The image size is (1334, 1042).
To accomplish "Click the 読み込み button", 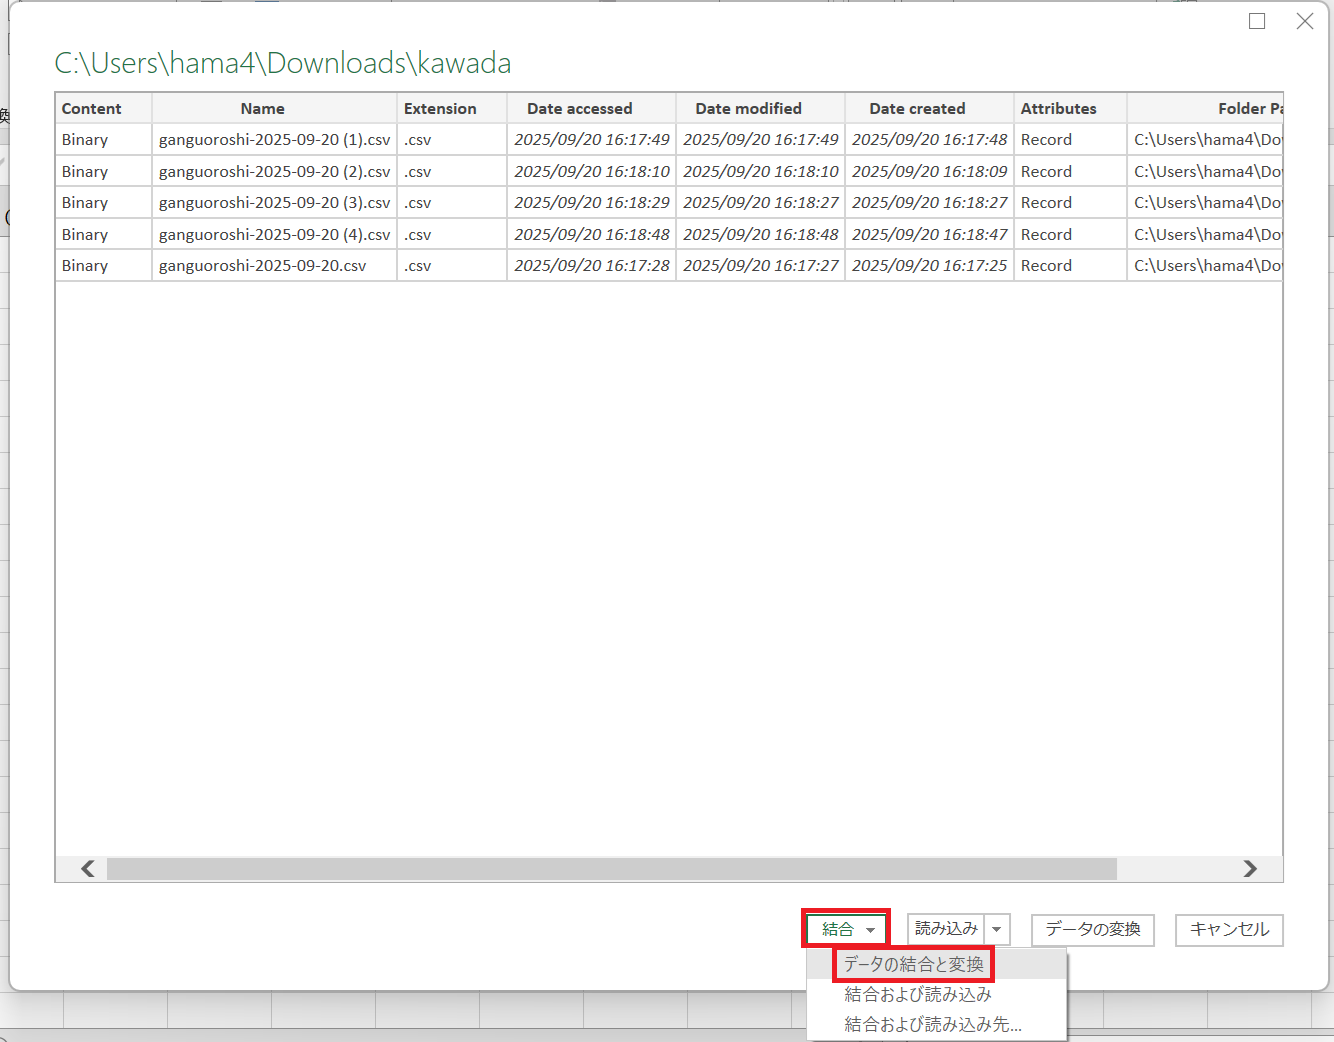I will [946, 929].
